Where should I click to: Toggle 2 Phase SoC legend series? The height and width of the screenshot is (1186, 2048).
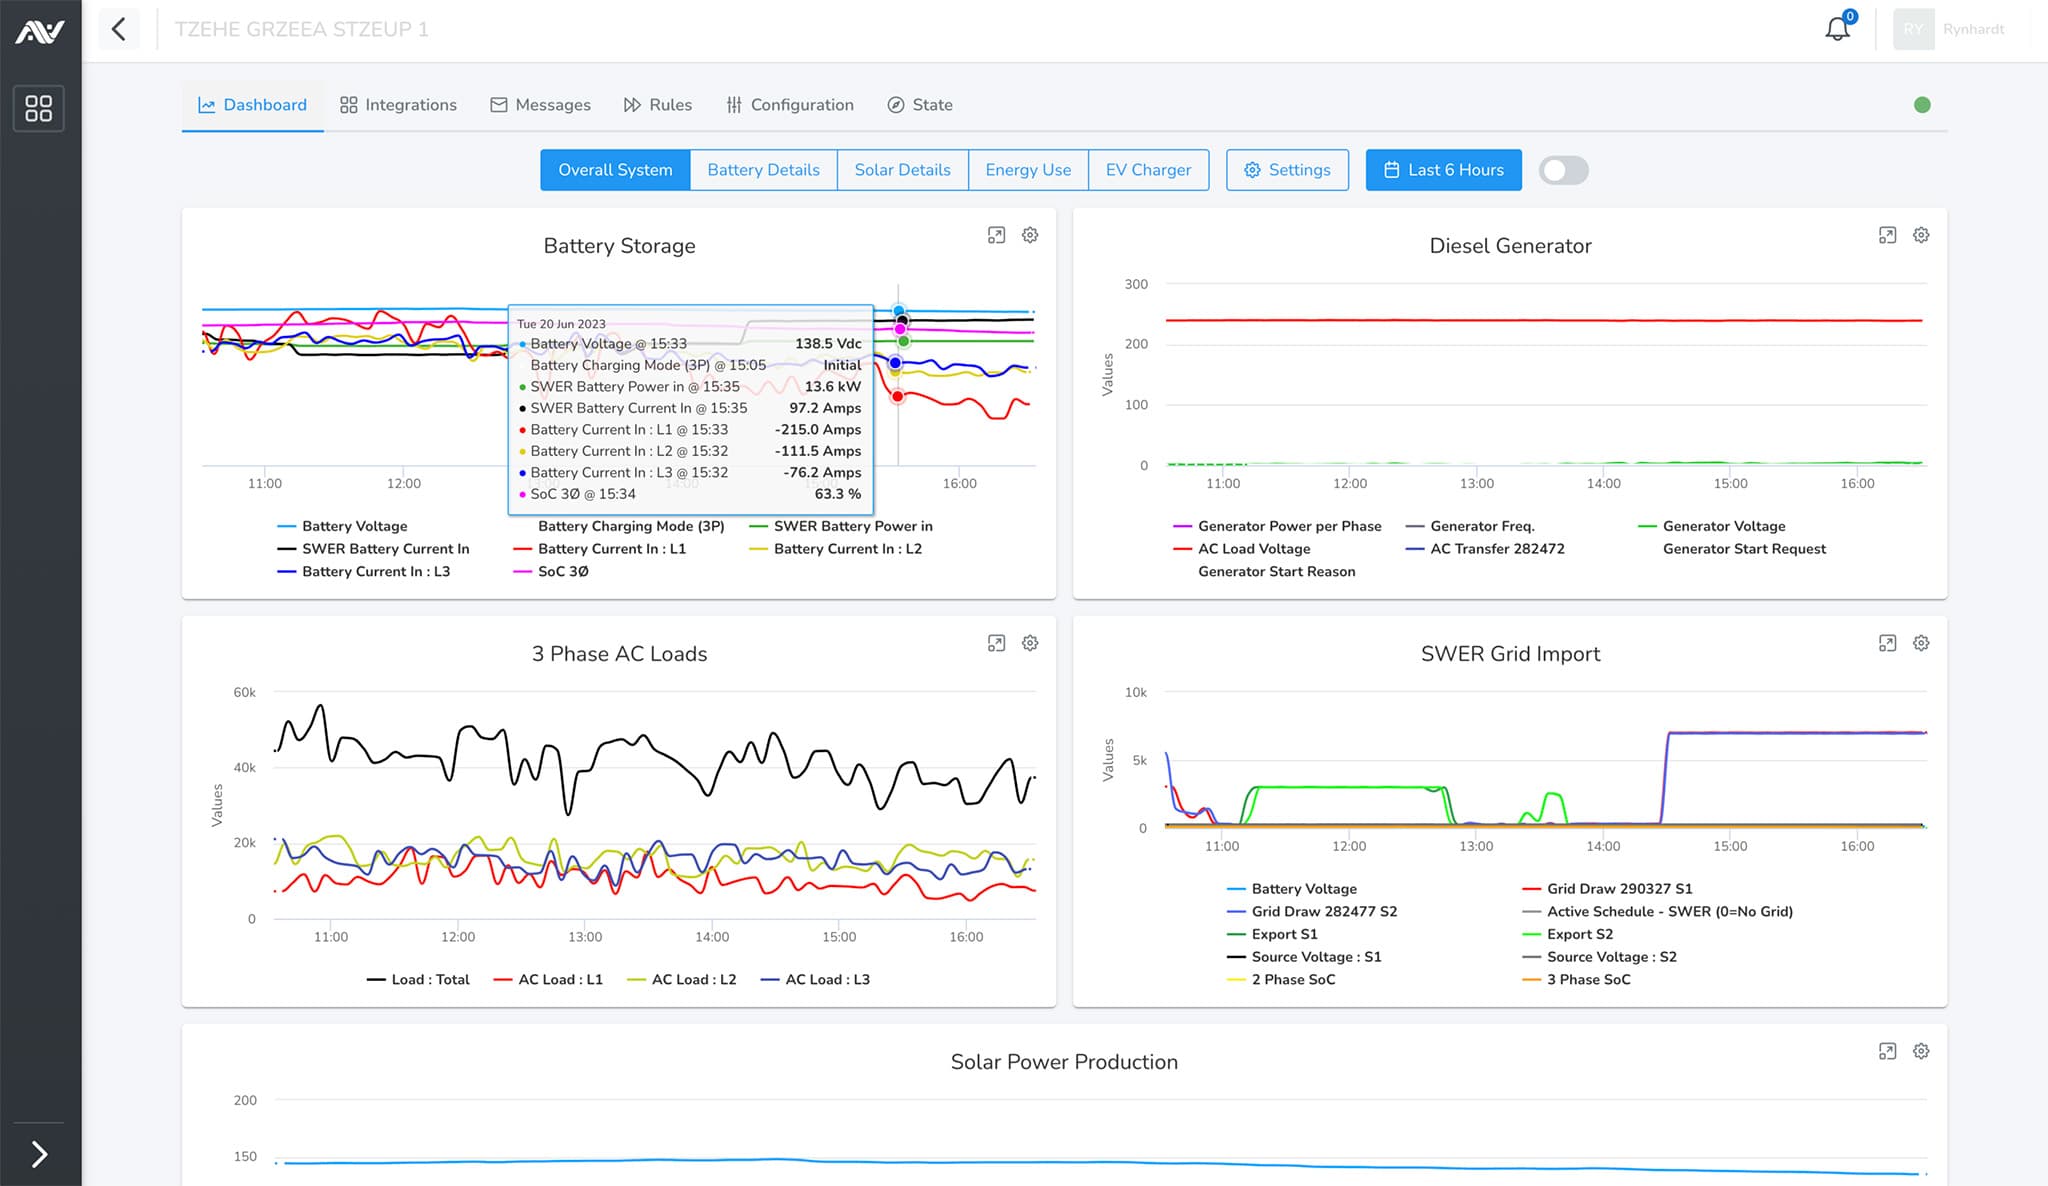pyautogui.click(x=1281, y=980)
